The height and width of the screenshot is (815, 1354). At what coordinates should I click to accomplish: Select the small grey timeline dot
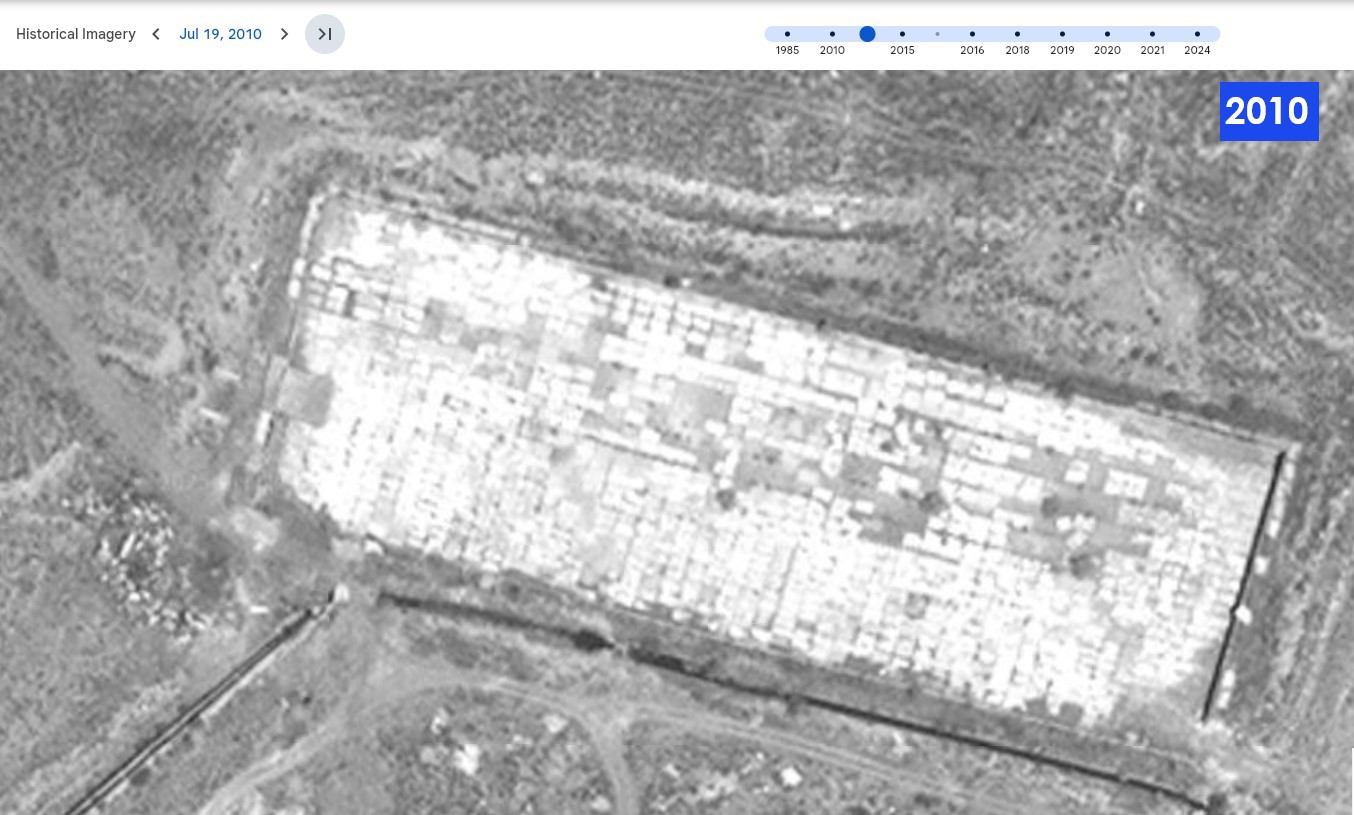click(x=937, y=34)
